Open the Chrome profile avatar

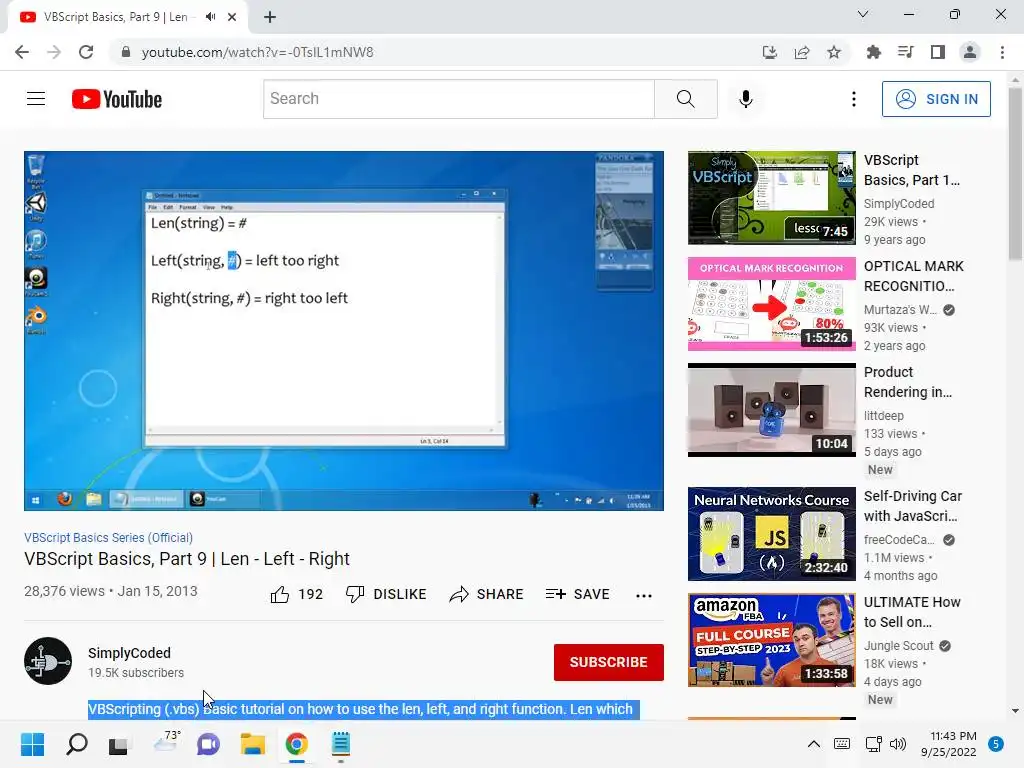coord(970,52)
